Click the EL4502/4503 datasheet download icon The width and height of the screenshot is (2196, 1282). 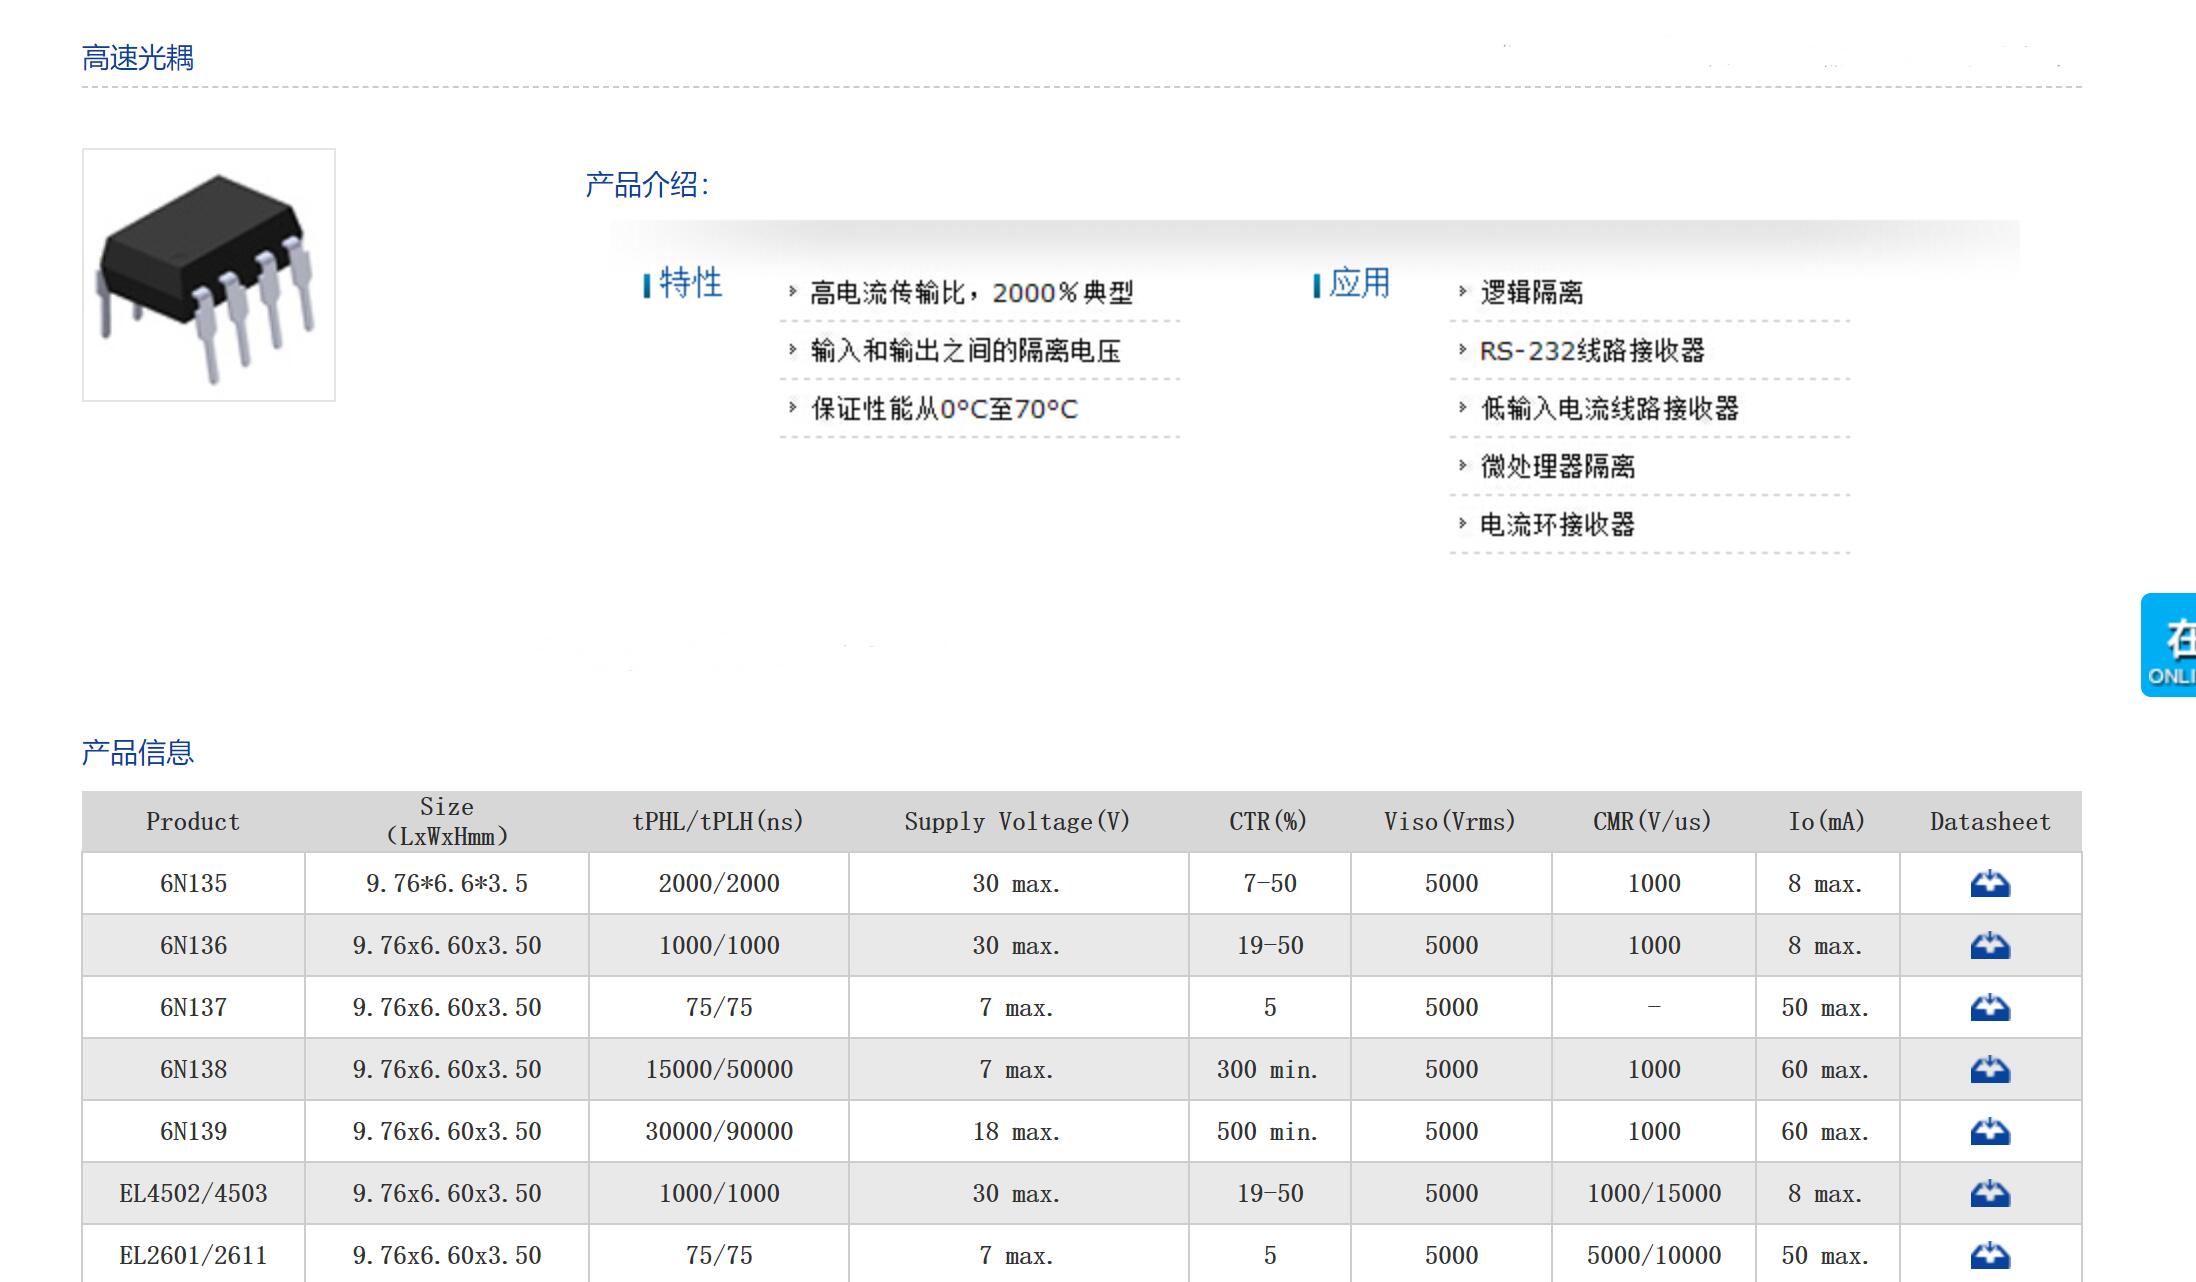[x=1989, y=1194]
